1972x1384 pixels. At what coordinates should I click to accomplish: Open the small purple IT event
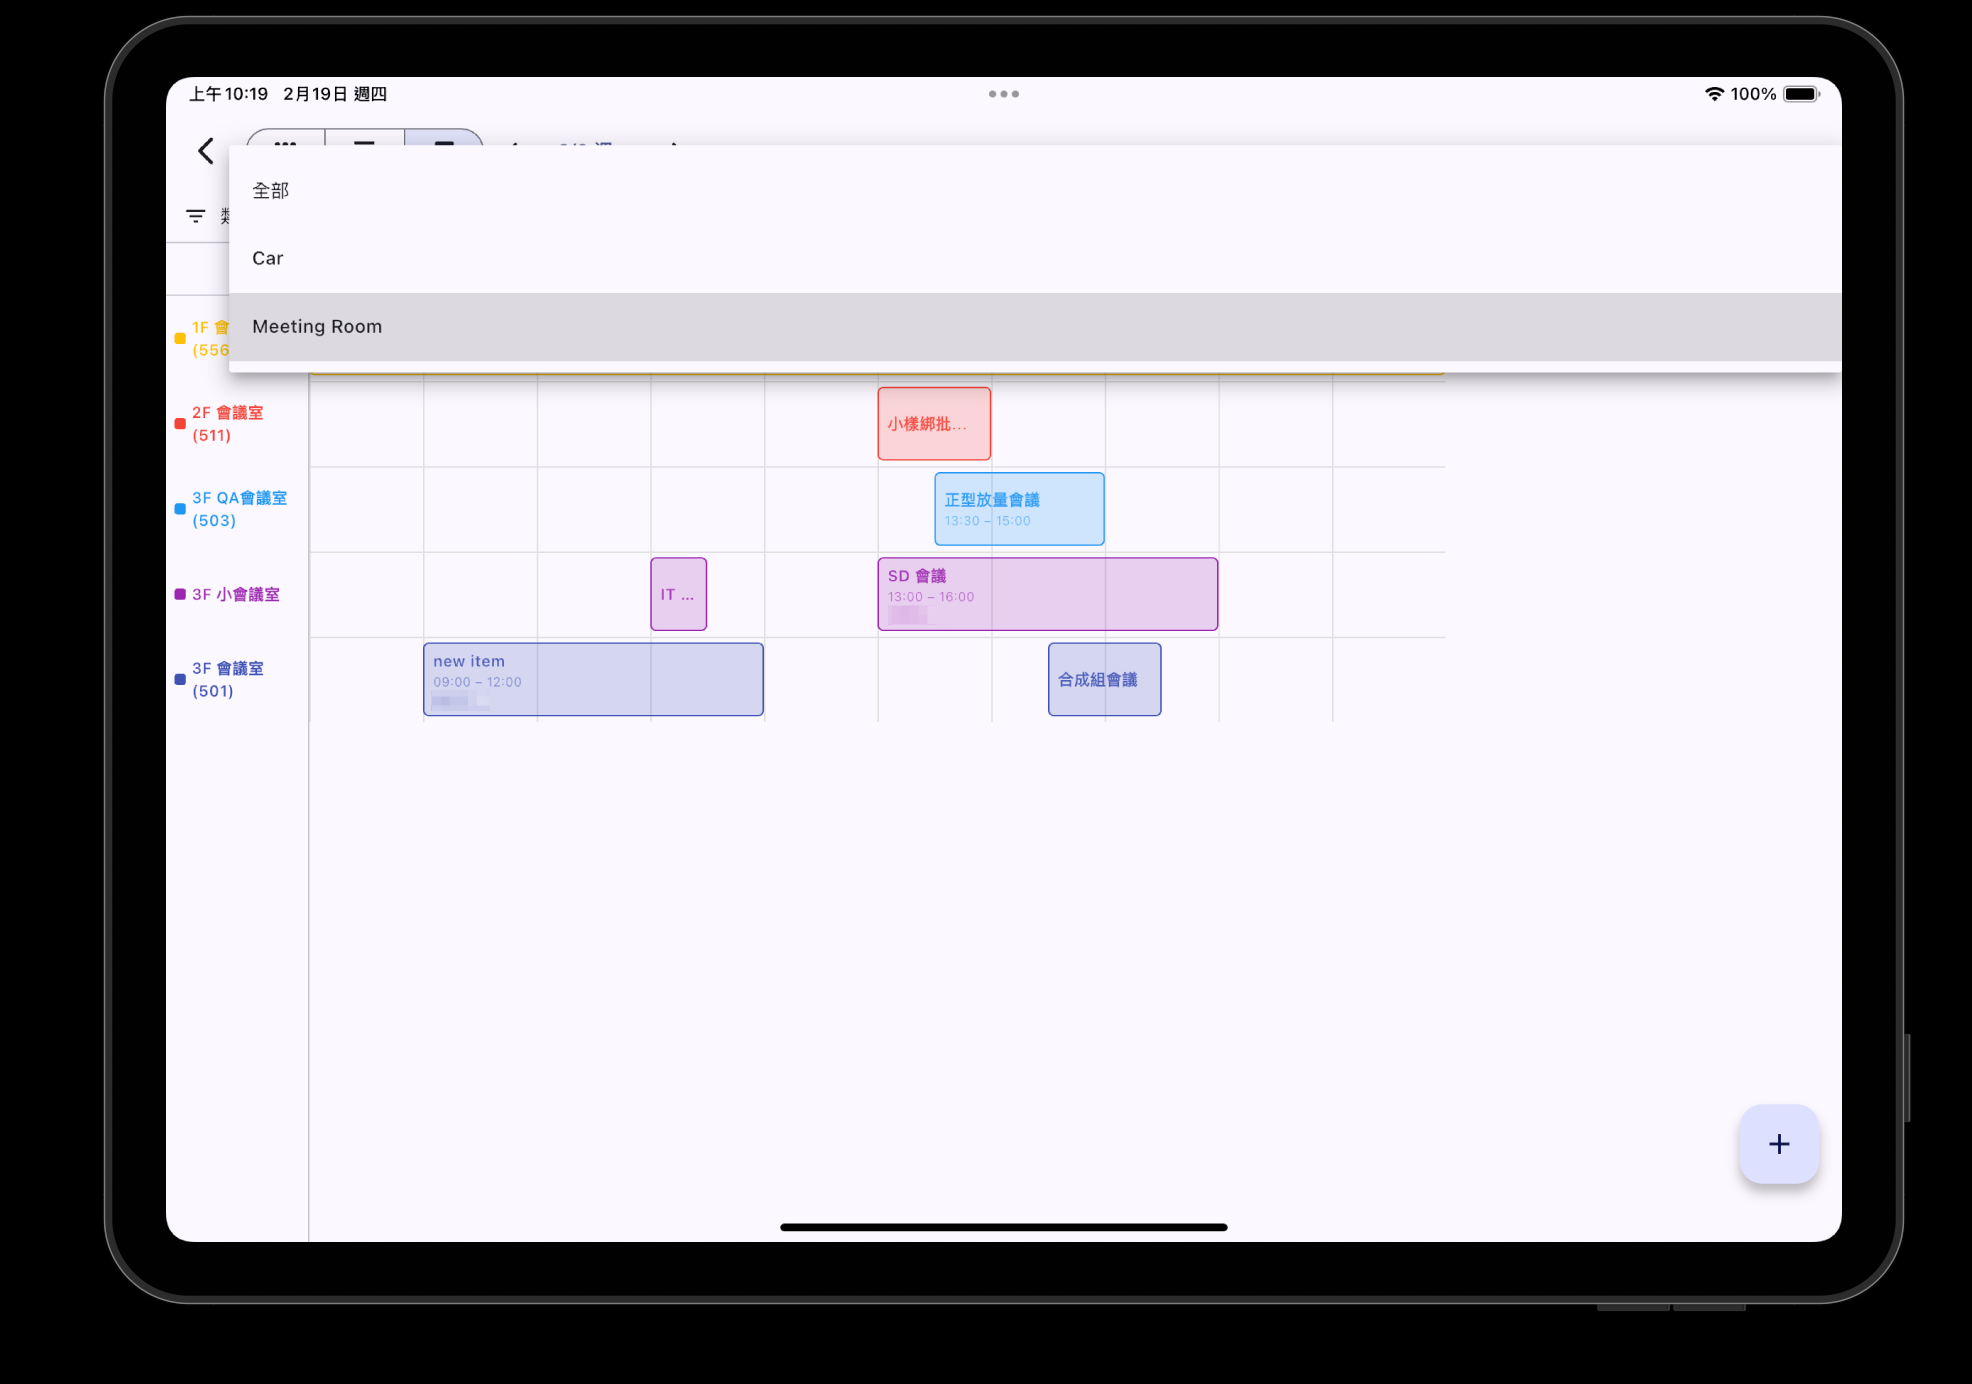[678, 593]
